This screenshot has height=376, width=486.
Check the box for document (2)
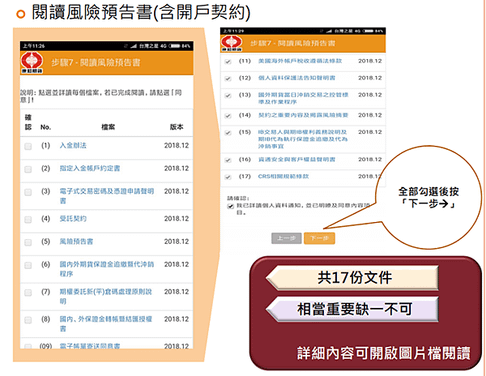tap(28, 169)
